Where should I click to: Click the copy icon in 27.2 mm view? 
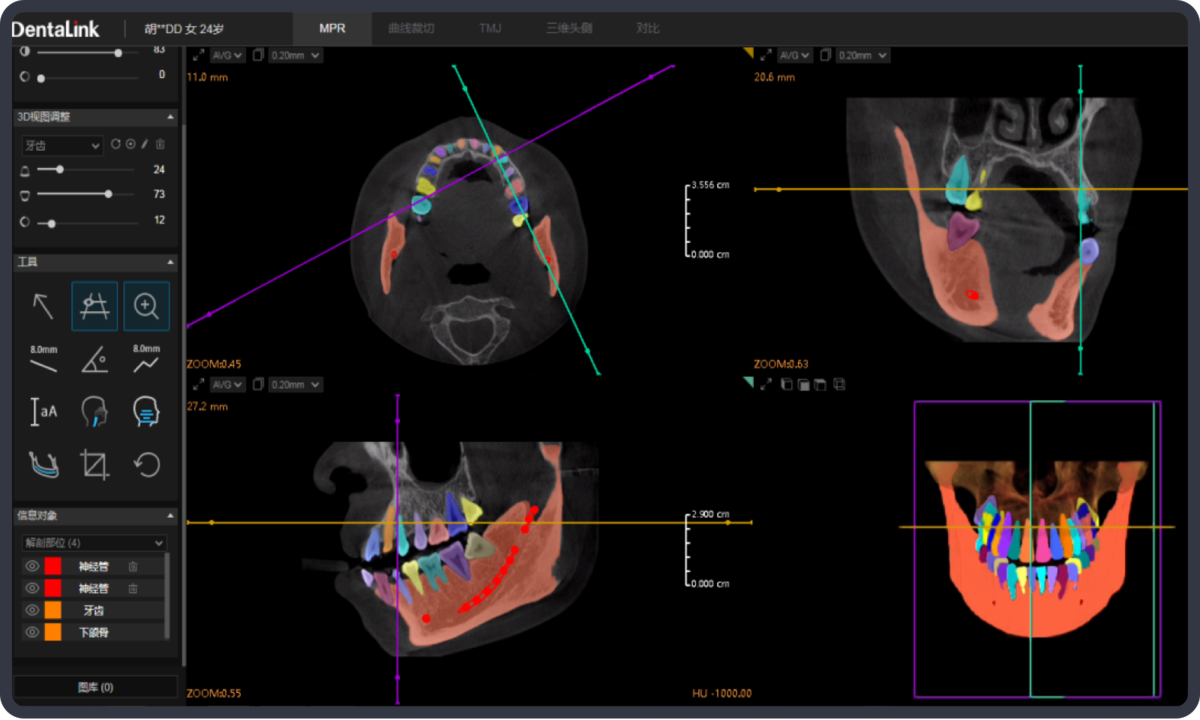258,384
